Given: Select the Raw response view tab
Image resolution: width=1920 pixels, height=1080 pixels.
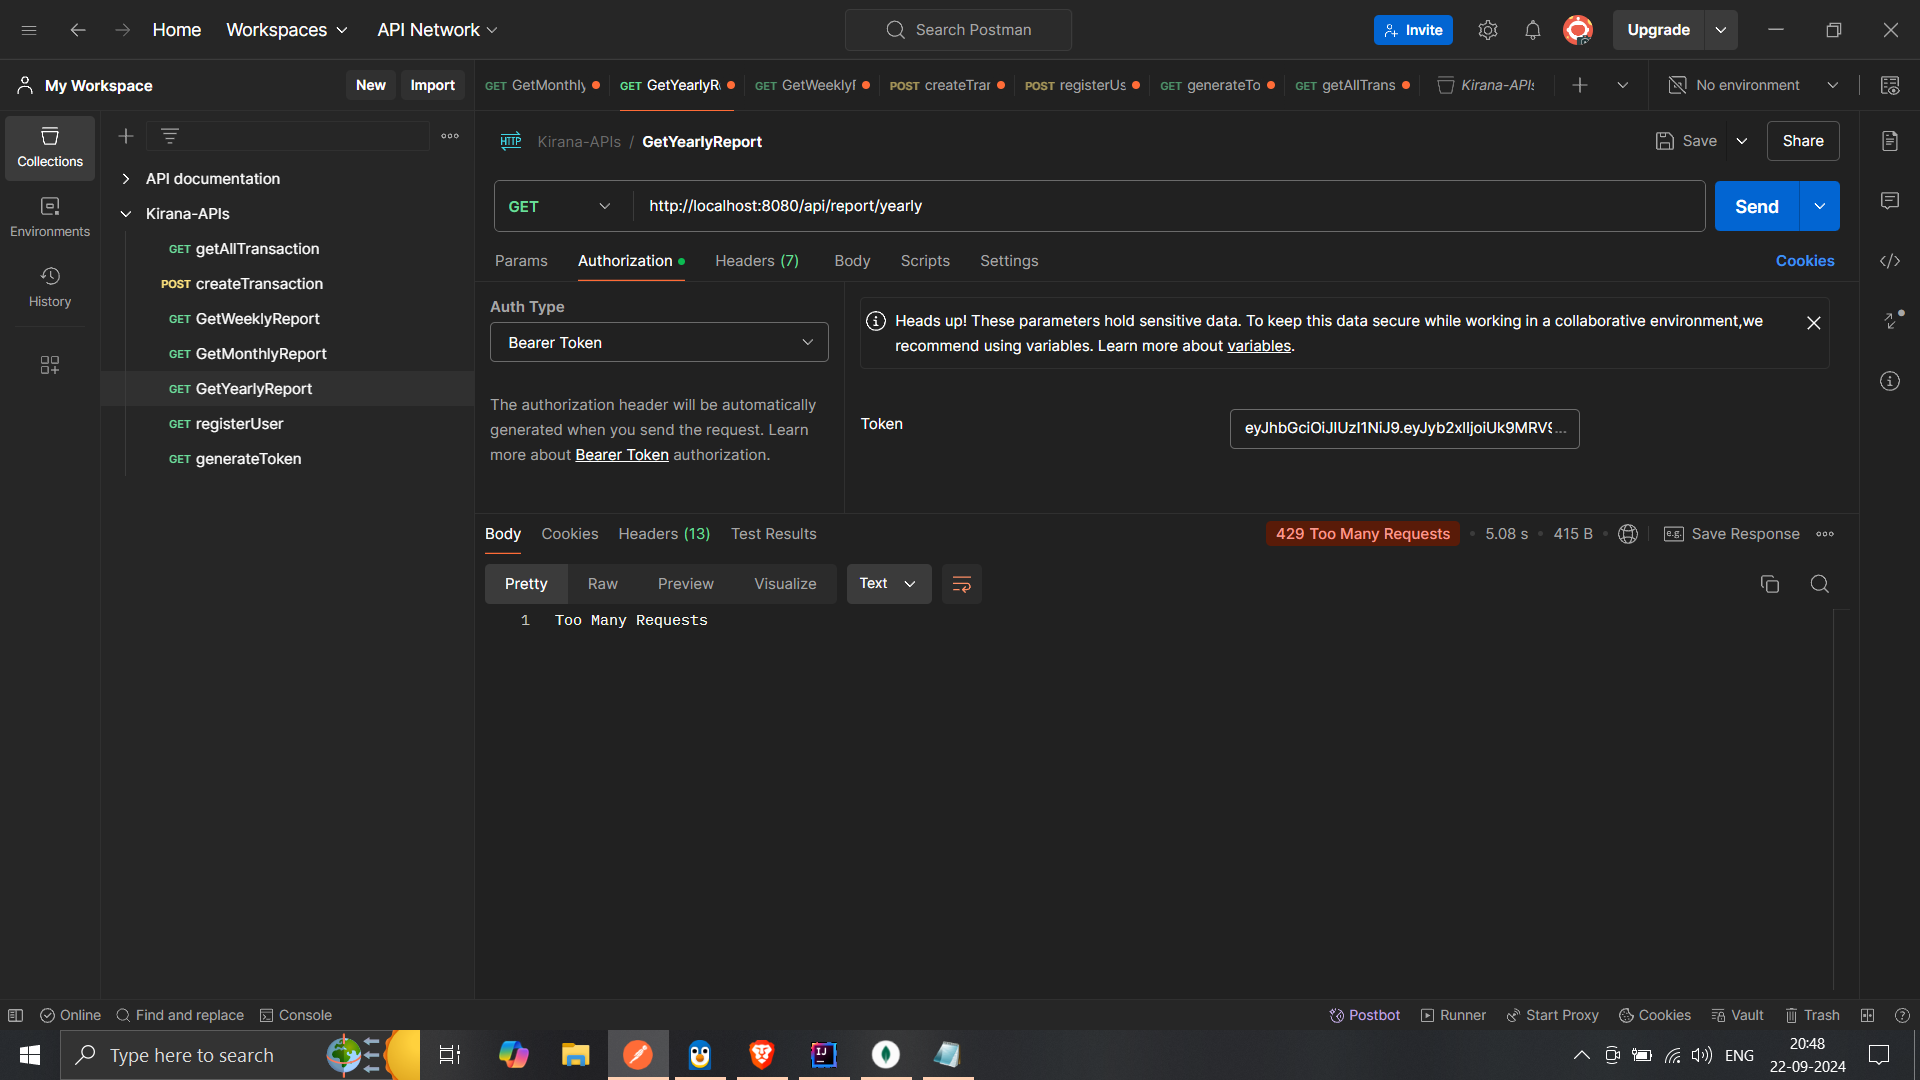Looking at the screenshot, I should click(x=602, y=584).
